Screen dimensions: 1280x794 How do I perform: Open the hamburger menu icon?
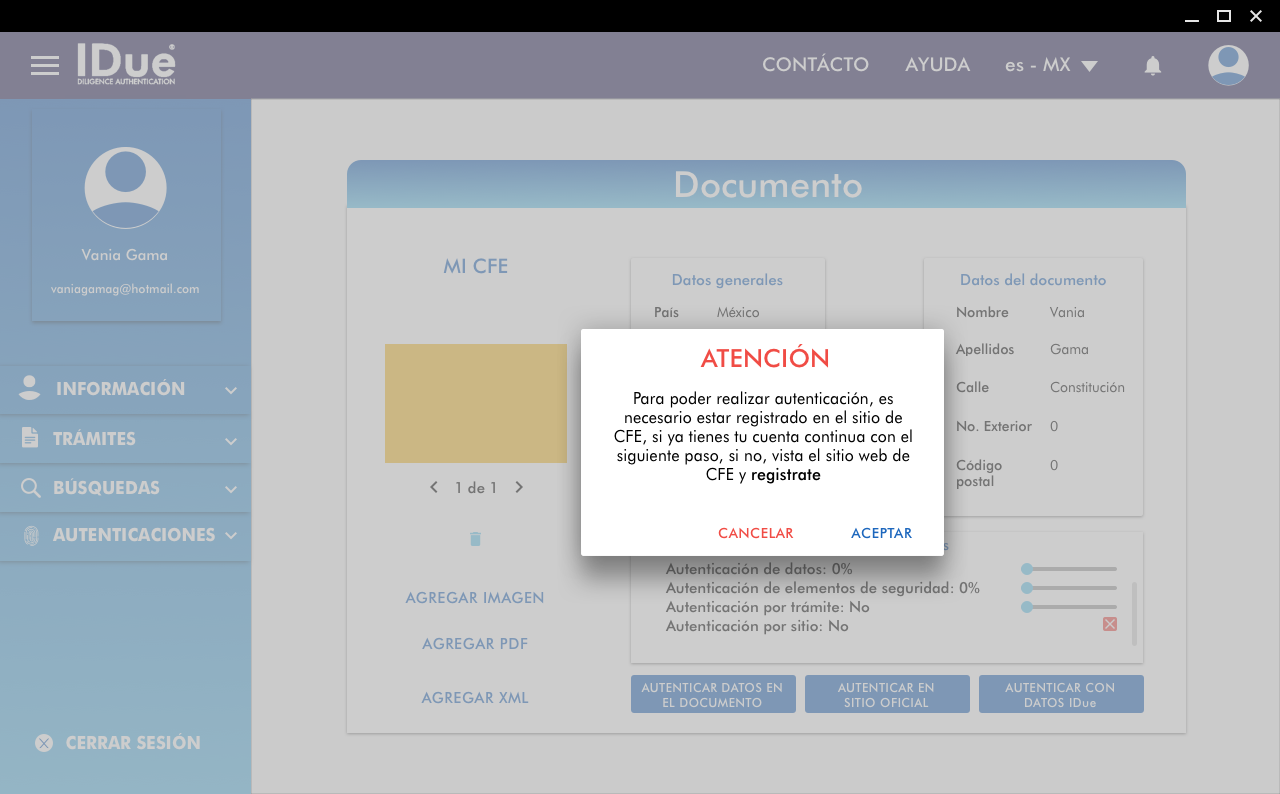(45, 66)
